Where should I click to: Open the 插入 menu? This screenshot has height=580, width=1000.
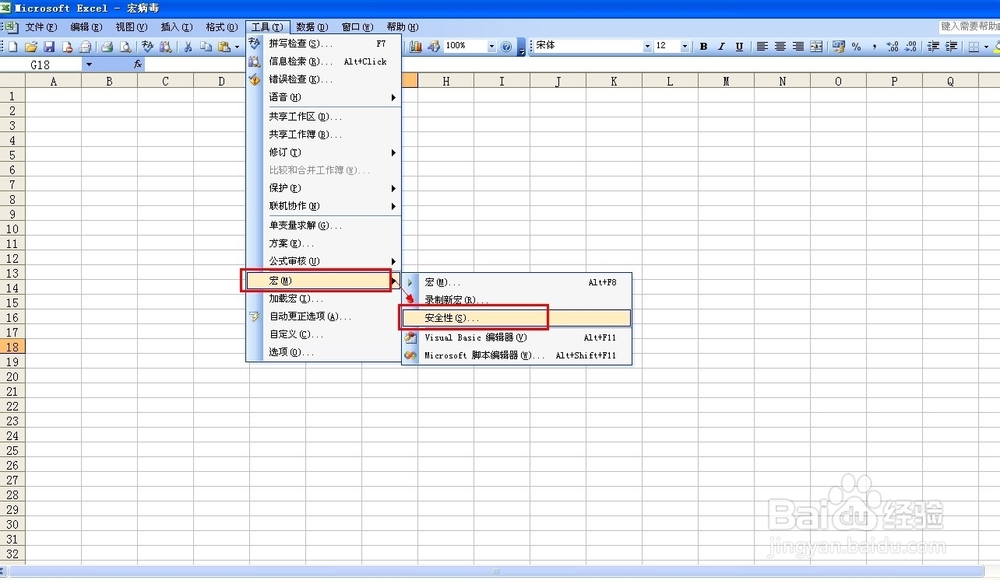177,27
